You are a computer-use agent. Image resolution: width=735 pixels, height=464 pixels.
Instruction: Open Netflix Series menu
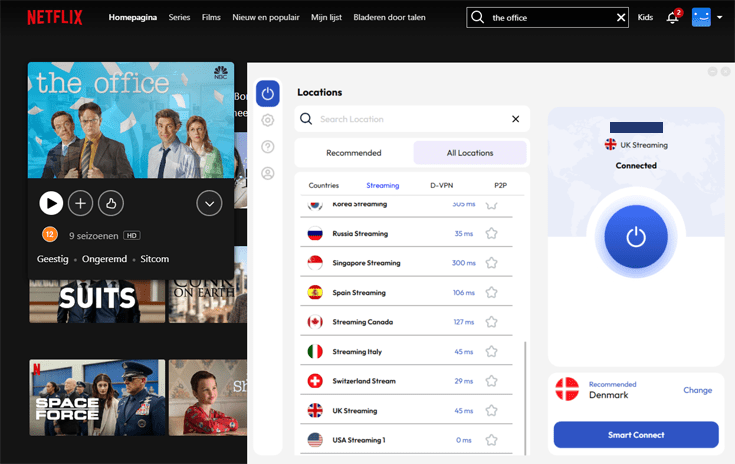point(179,17)
